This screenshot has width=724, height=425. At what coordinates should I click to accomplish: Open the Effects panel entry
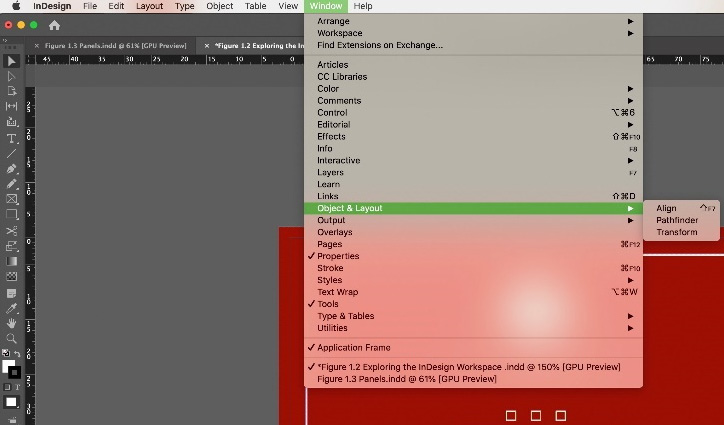[473, 137]
